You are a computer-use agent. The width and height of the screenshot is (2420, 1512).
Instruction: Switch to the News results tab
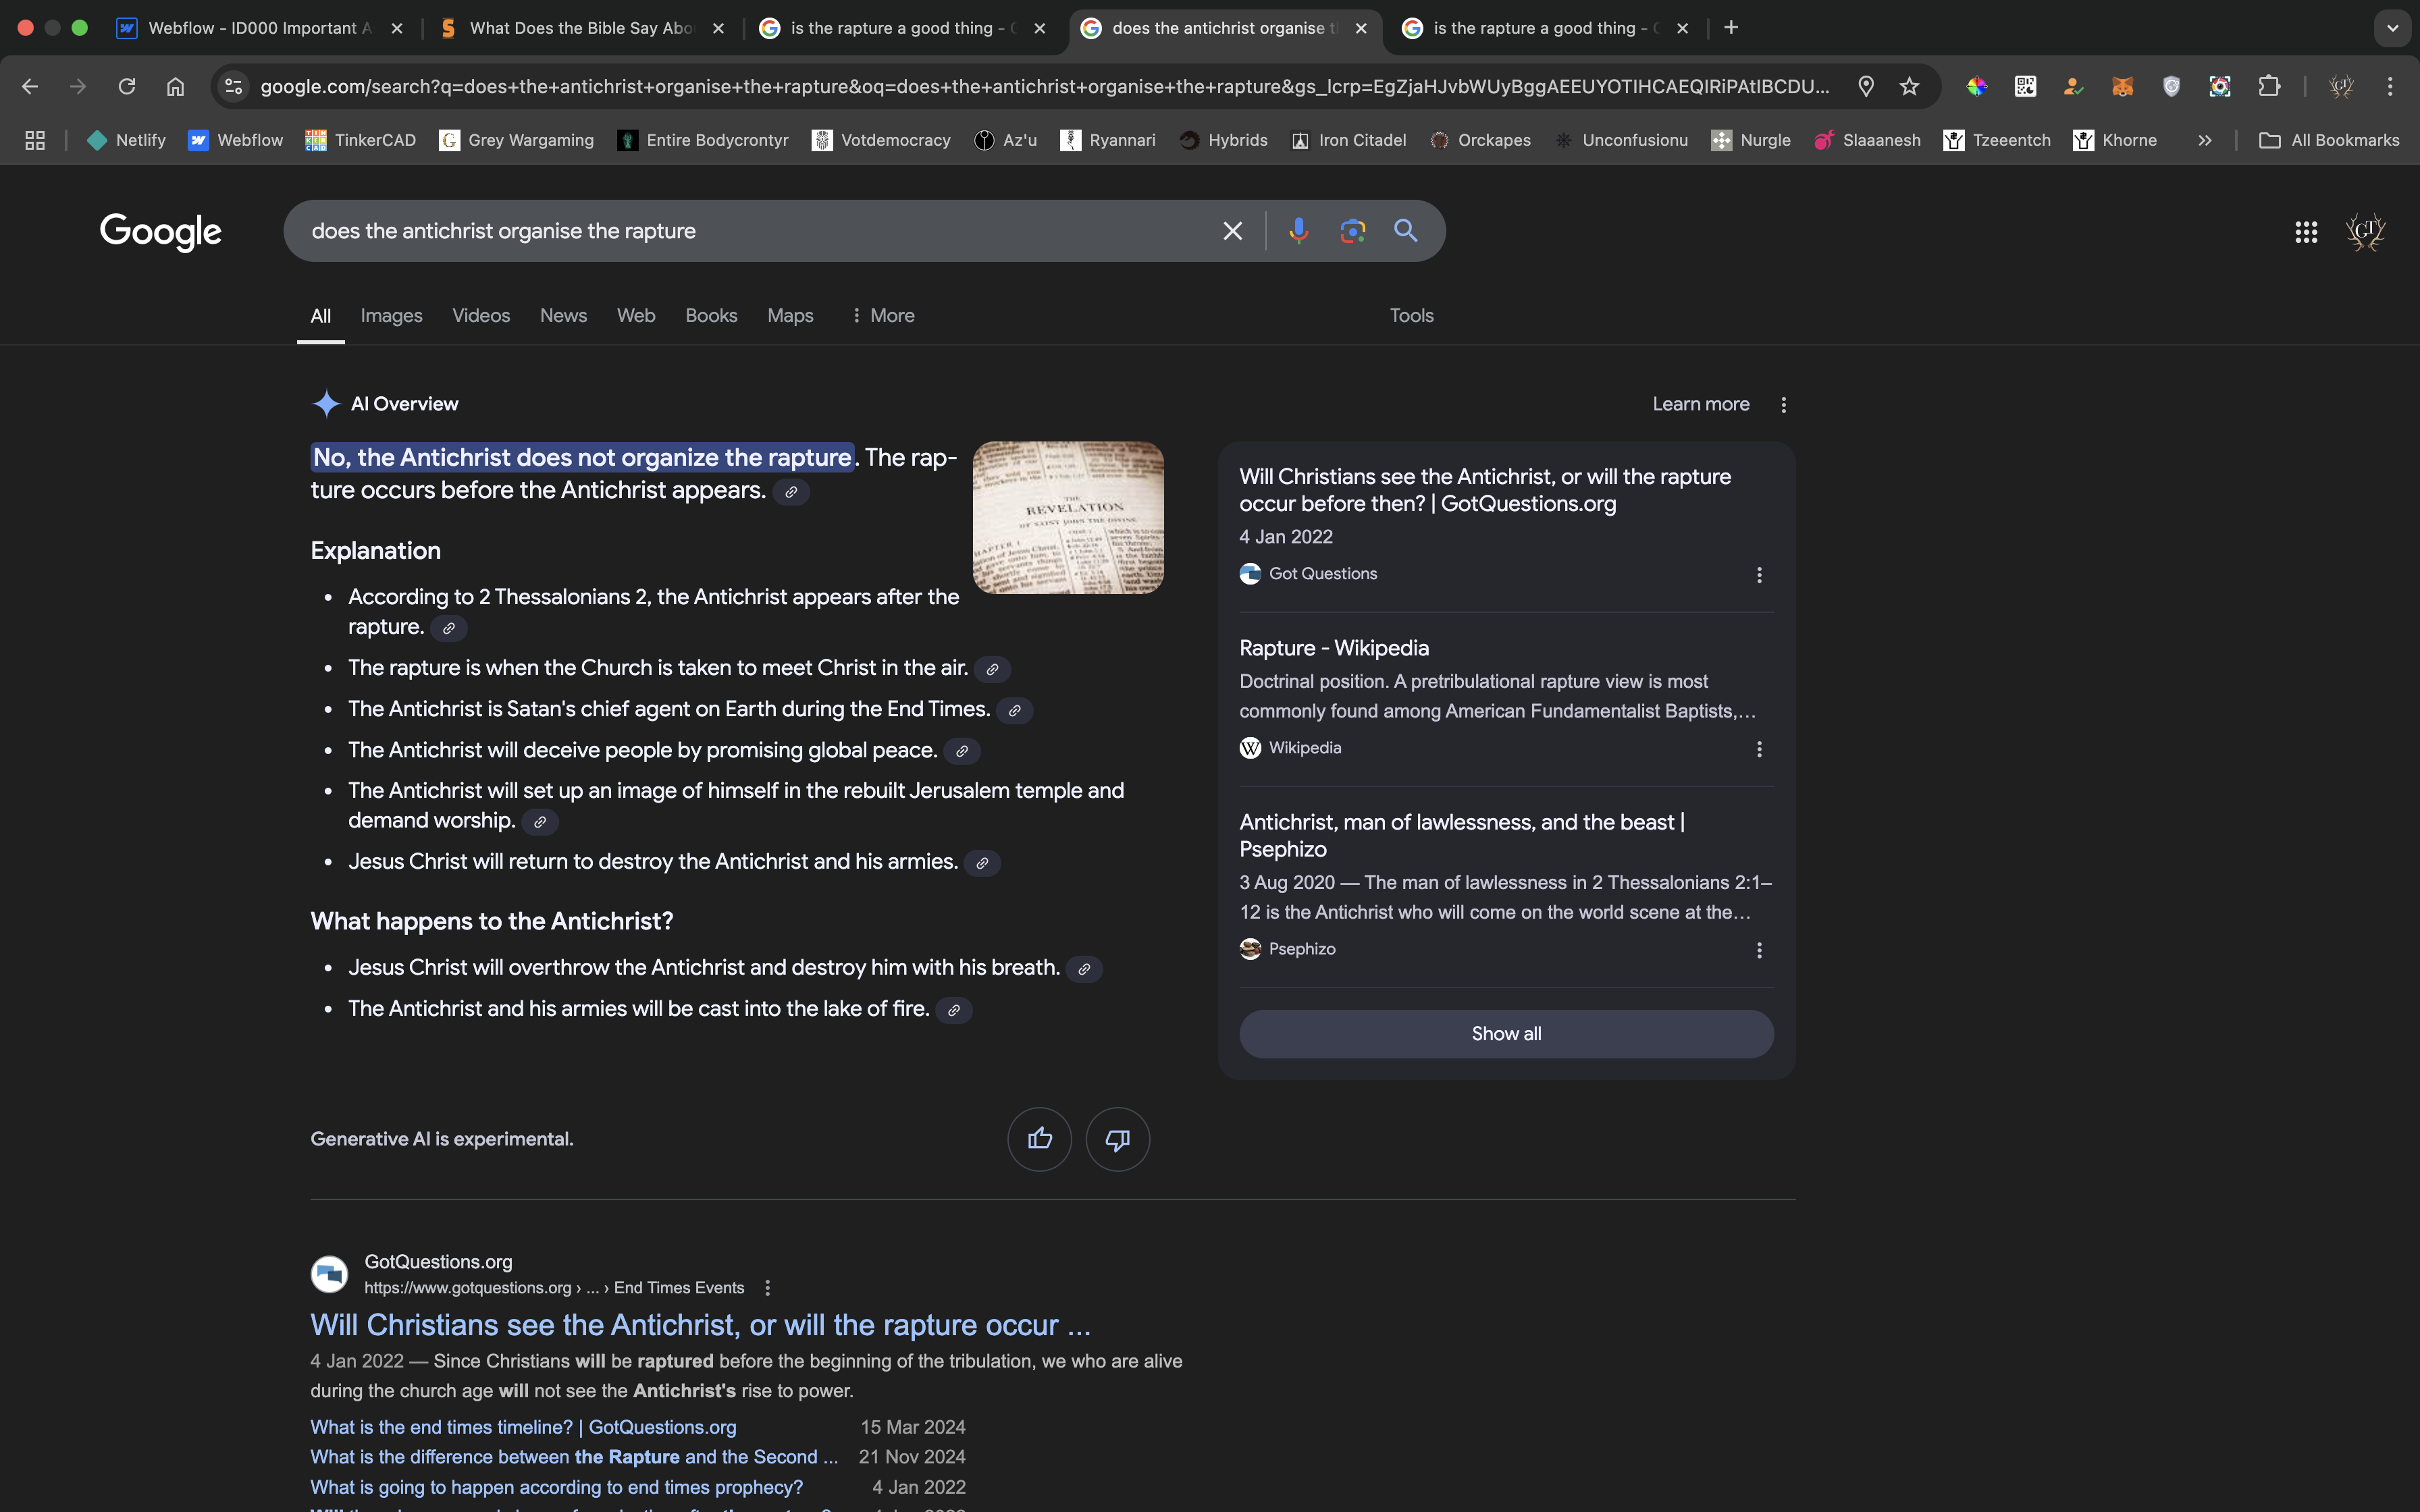point(563,315)
